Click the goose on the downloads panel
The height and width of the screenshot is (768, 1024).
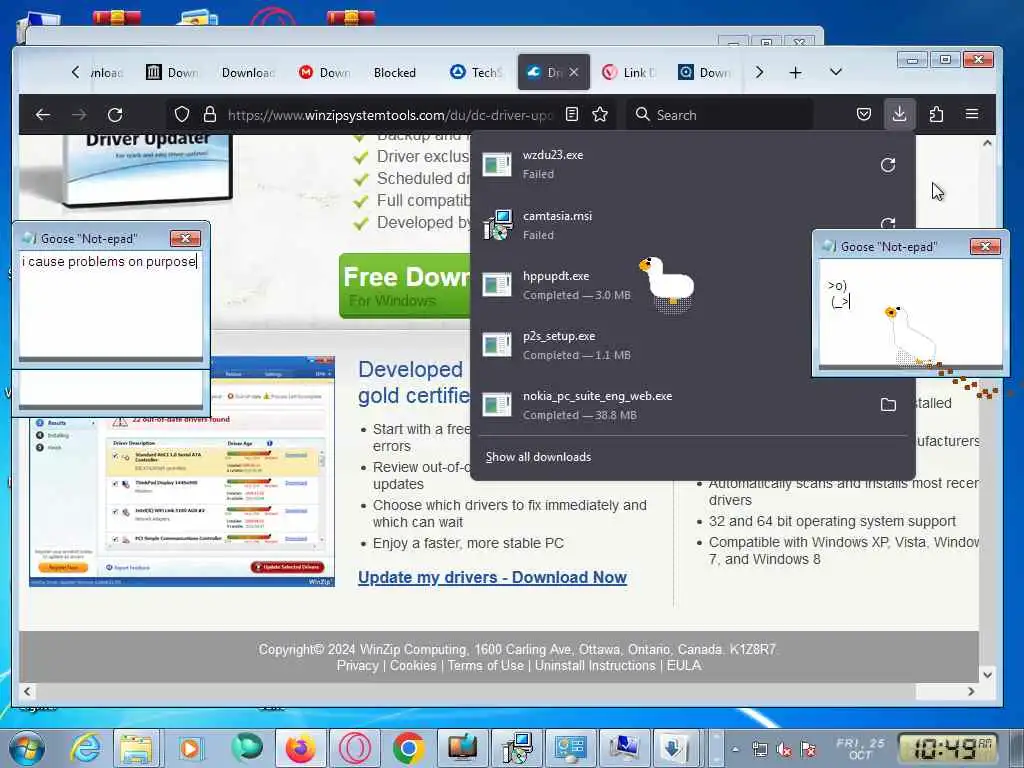(667, 284)
